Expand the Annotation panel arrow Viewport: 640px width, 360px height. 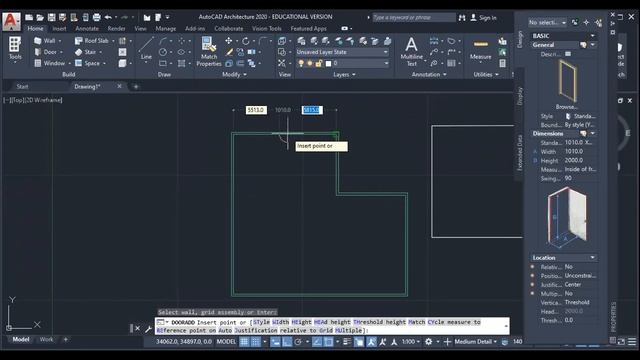click(x=444, y=75)
